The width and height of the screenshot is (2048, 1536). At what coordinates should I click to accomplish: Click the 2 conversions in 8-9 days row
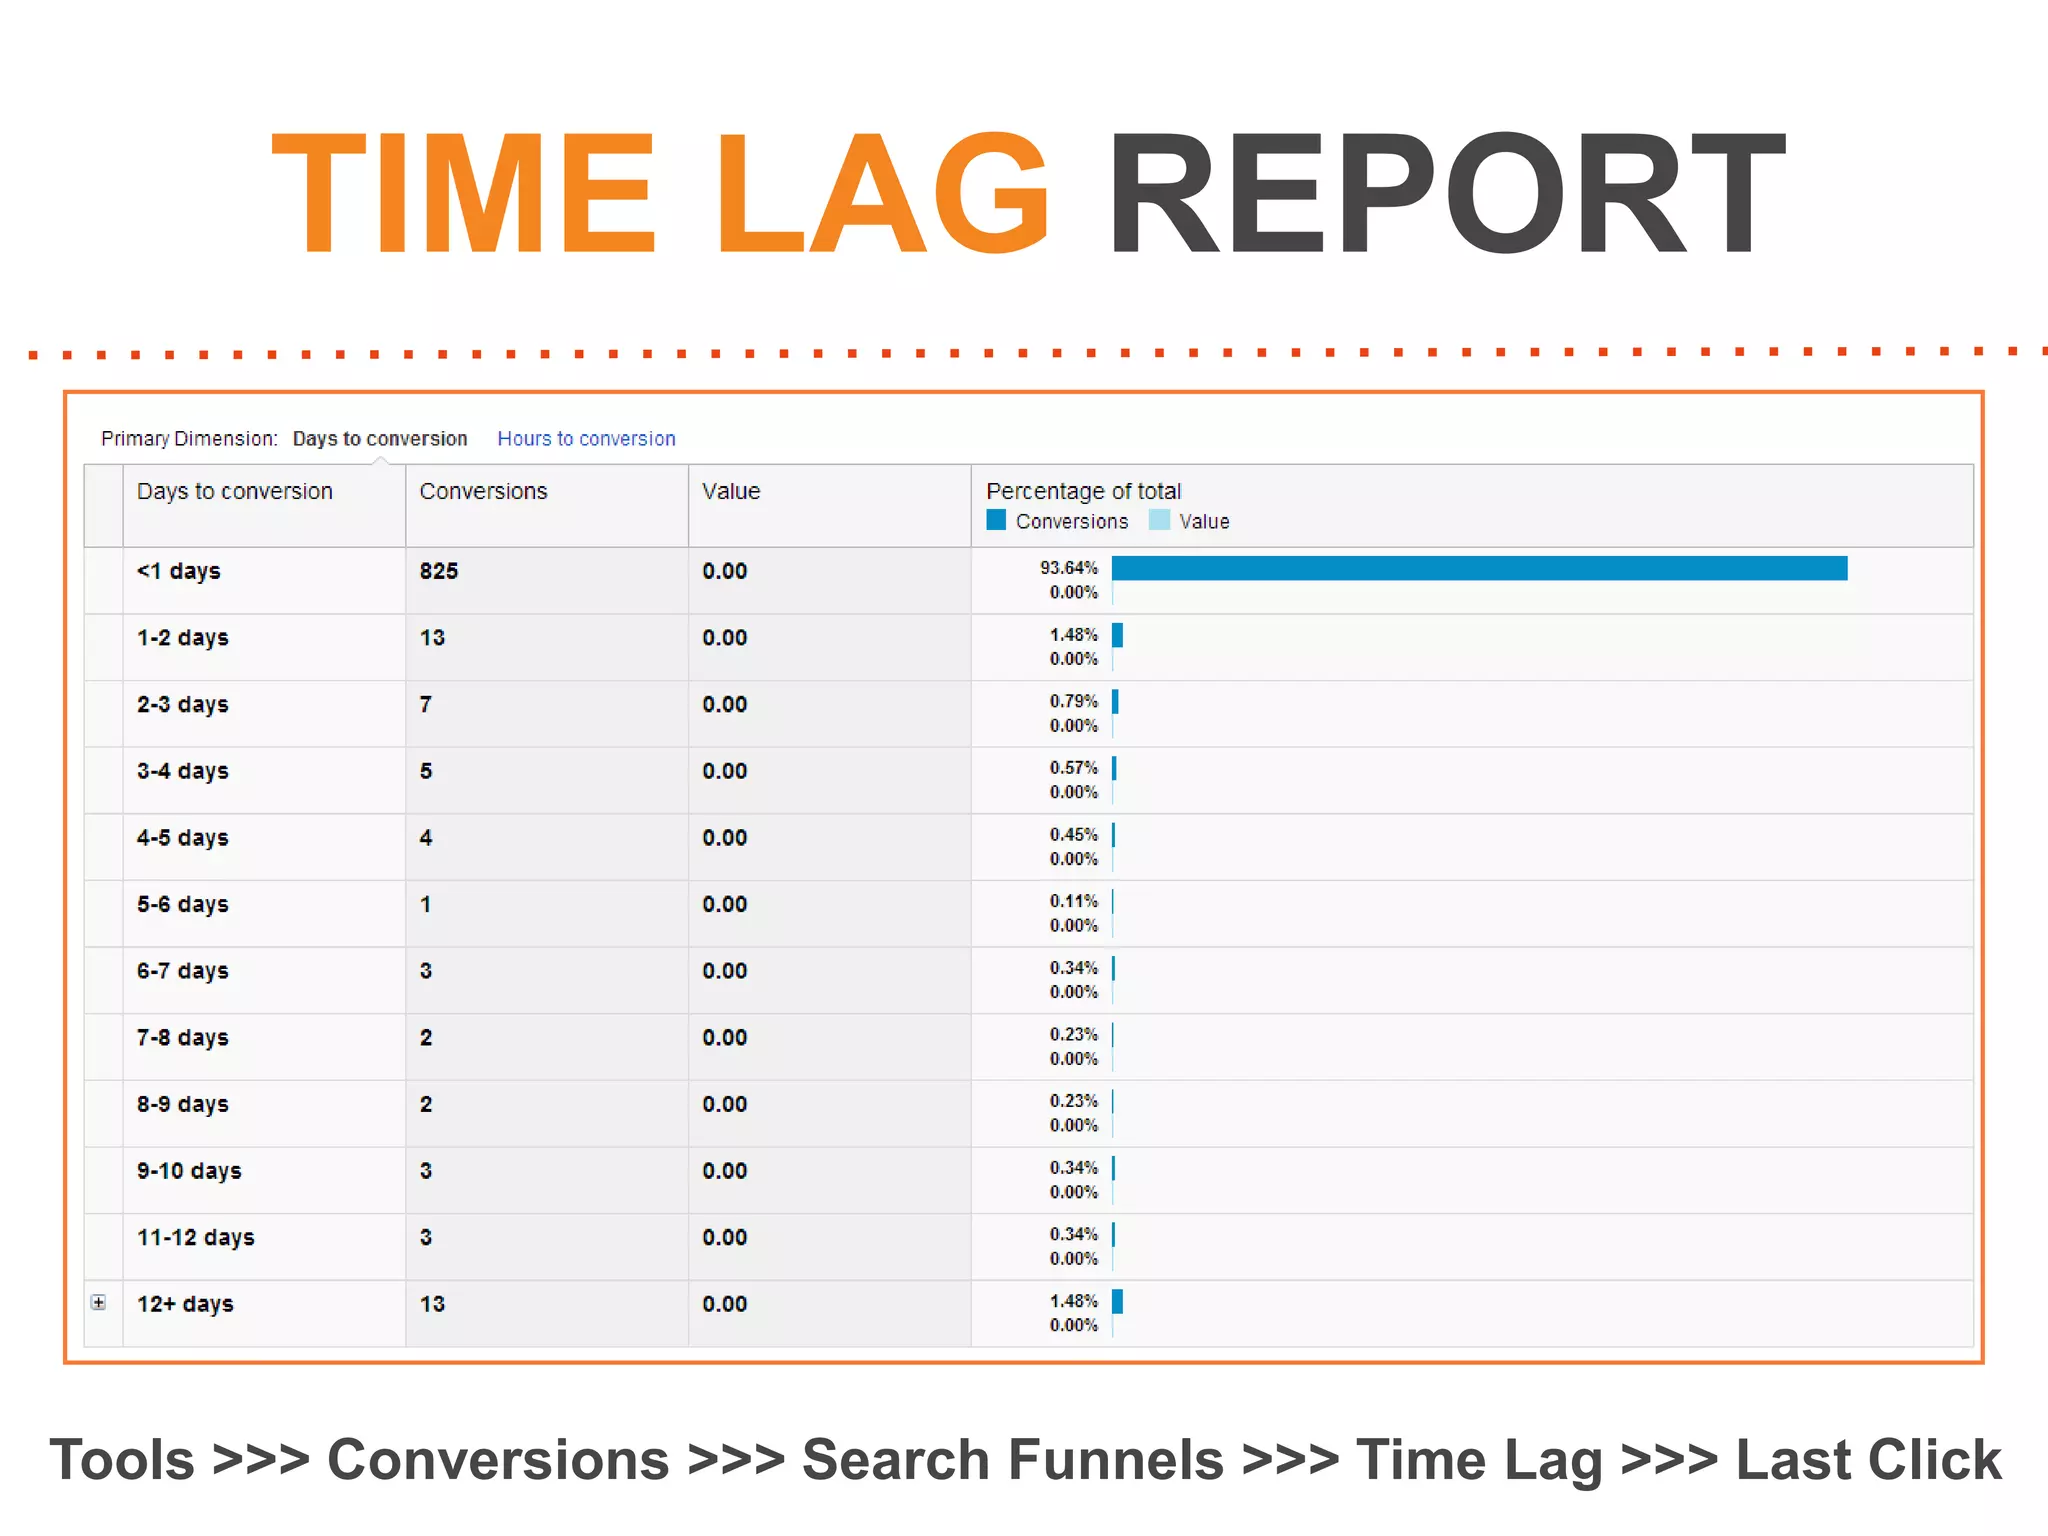click(x=426, y=1104)
